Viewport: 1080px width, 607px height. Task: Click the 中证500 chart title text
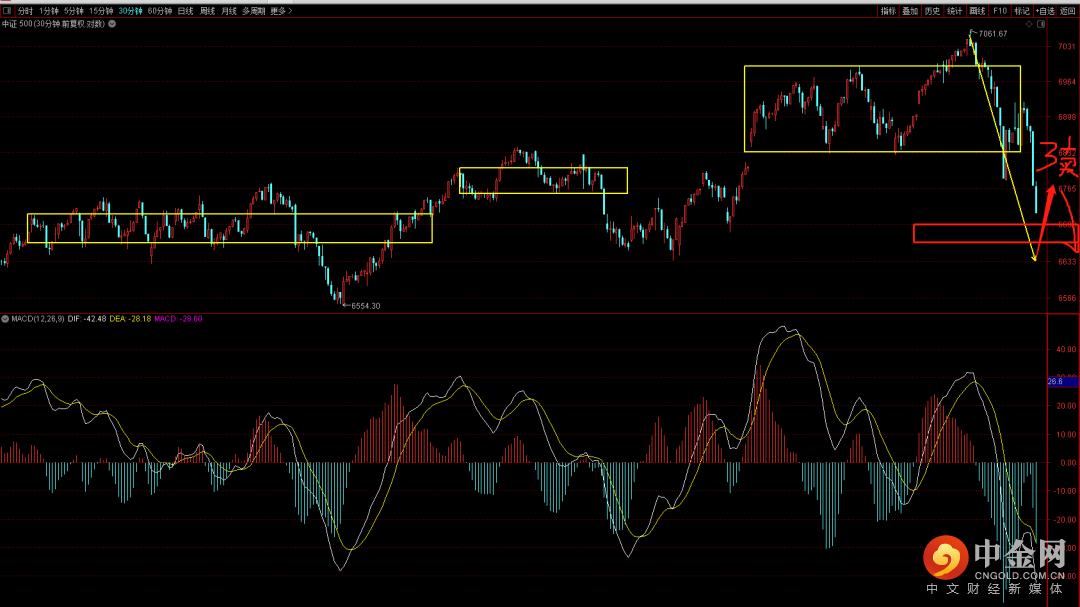pos(53,24)
